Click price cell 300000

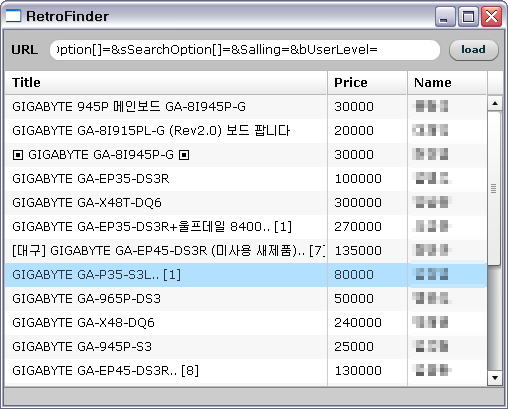coord(367,203)
